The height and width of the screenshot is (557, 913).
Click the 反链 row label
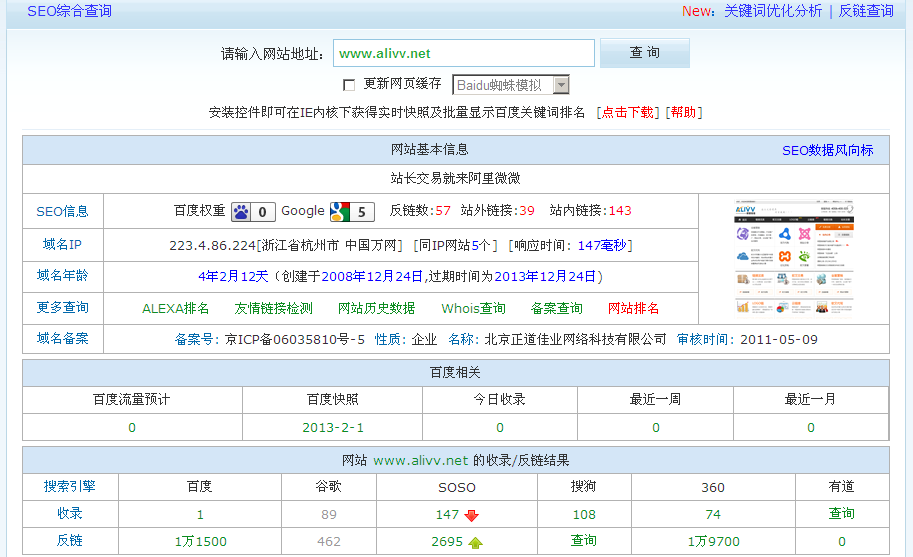pyautogui.click(x=70, y=541)
